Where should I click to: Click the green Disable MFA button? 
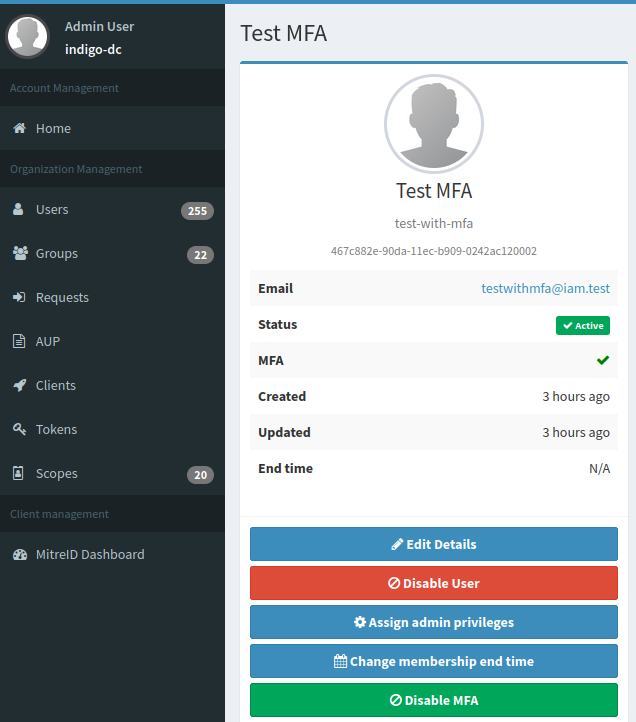[434, 700]
